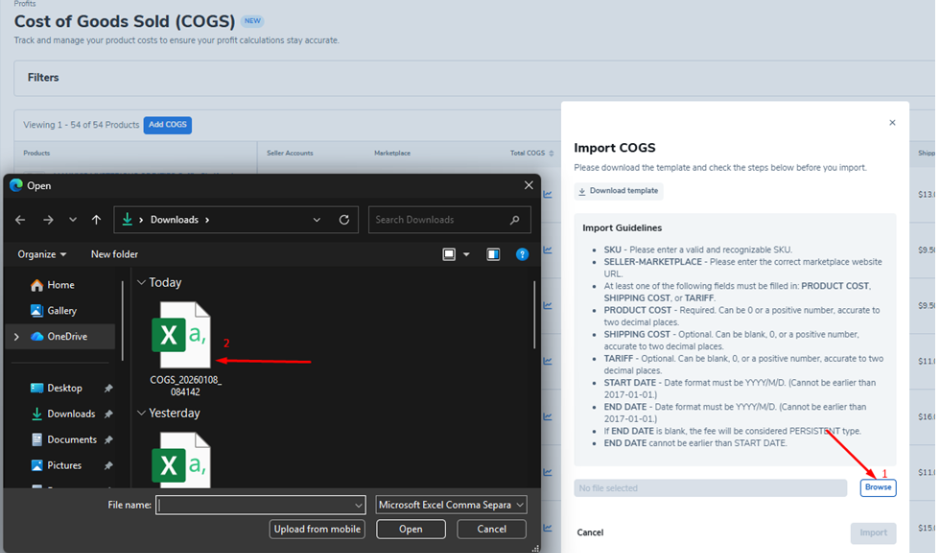
Task: Toggle the preview pane icon
Action: (493, 255)
